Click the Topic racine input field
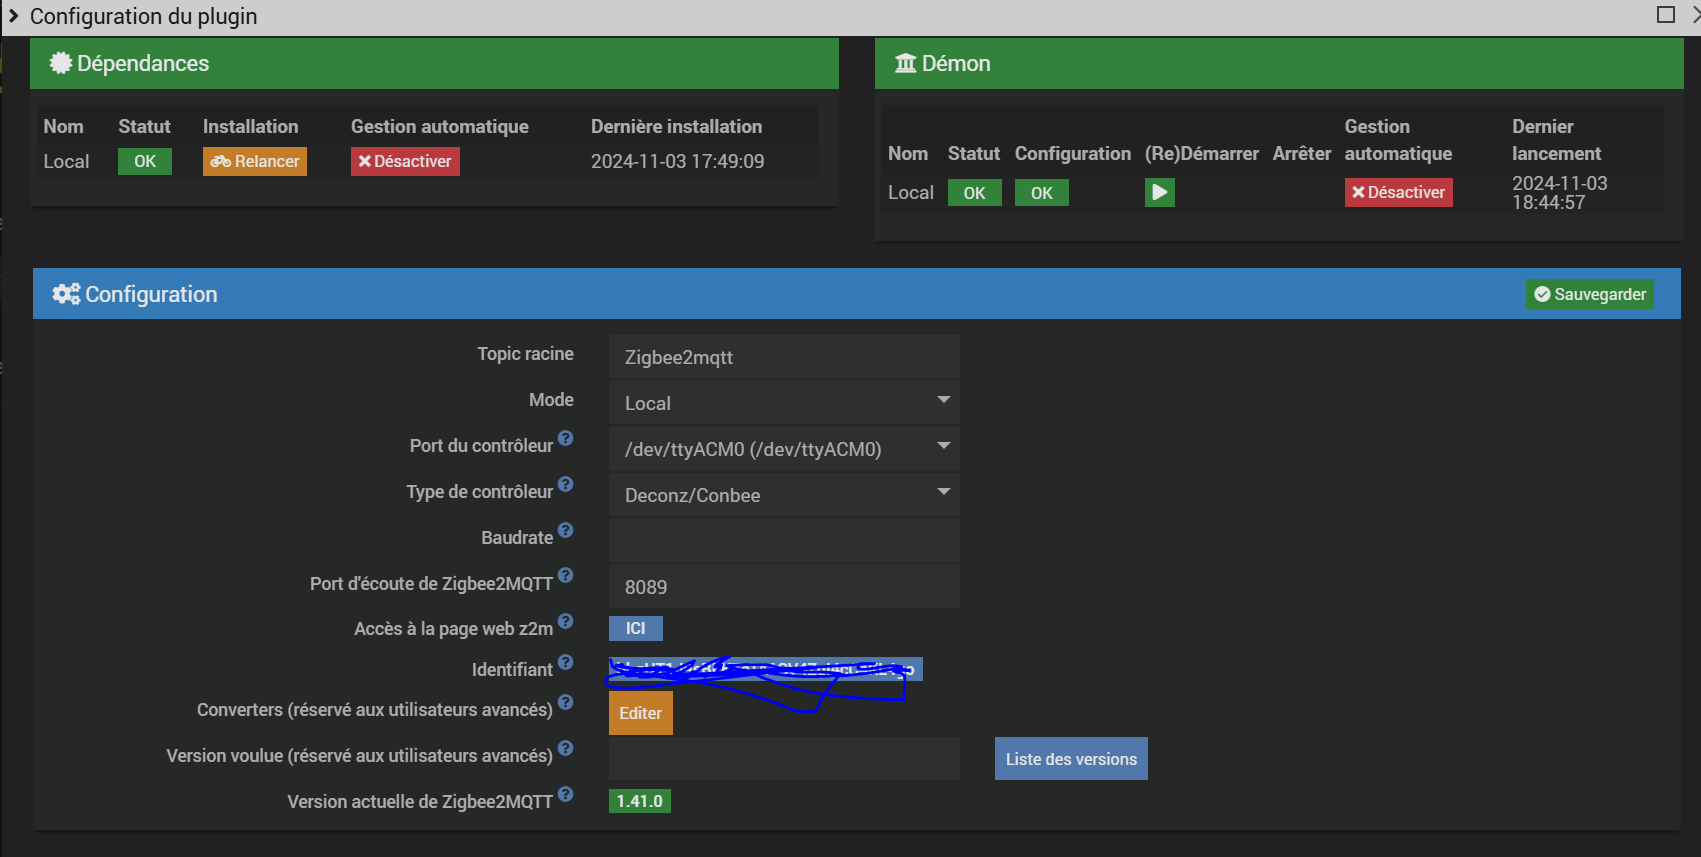The image size is (1701, 857). tap(783, 357)
